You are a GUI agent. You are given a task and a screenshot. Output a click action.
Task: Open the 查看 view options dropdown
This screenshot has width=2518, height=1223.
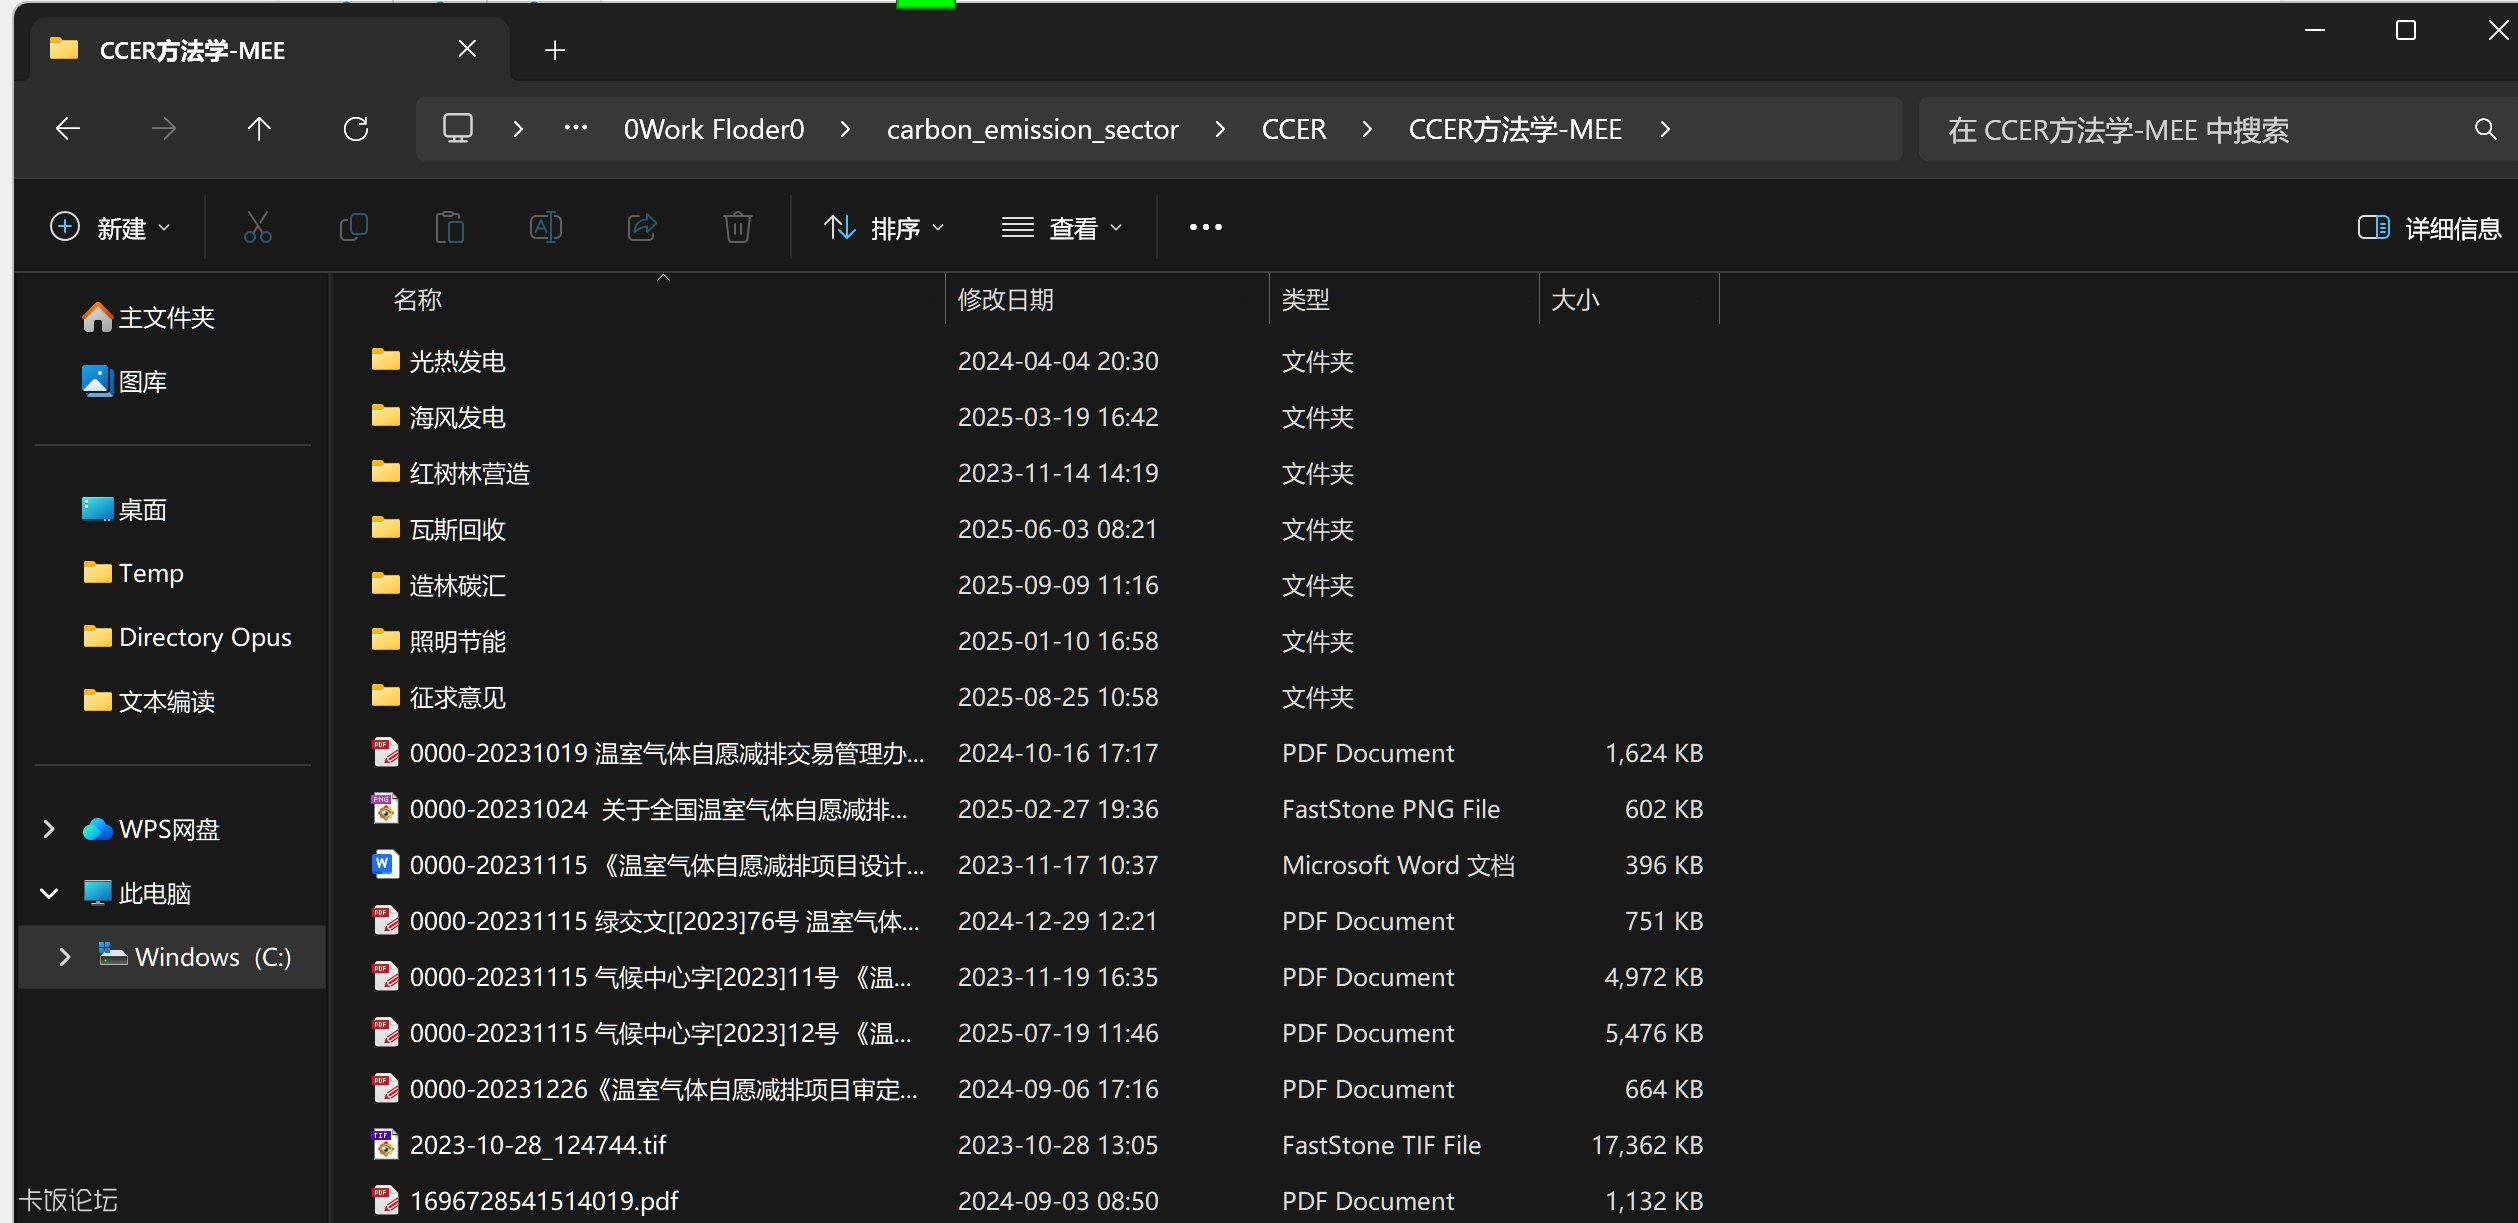[x=1062, y=228]
